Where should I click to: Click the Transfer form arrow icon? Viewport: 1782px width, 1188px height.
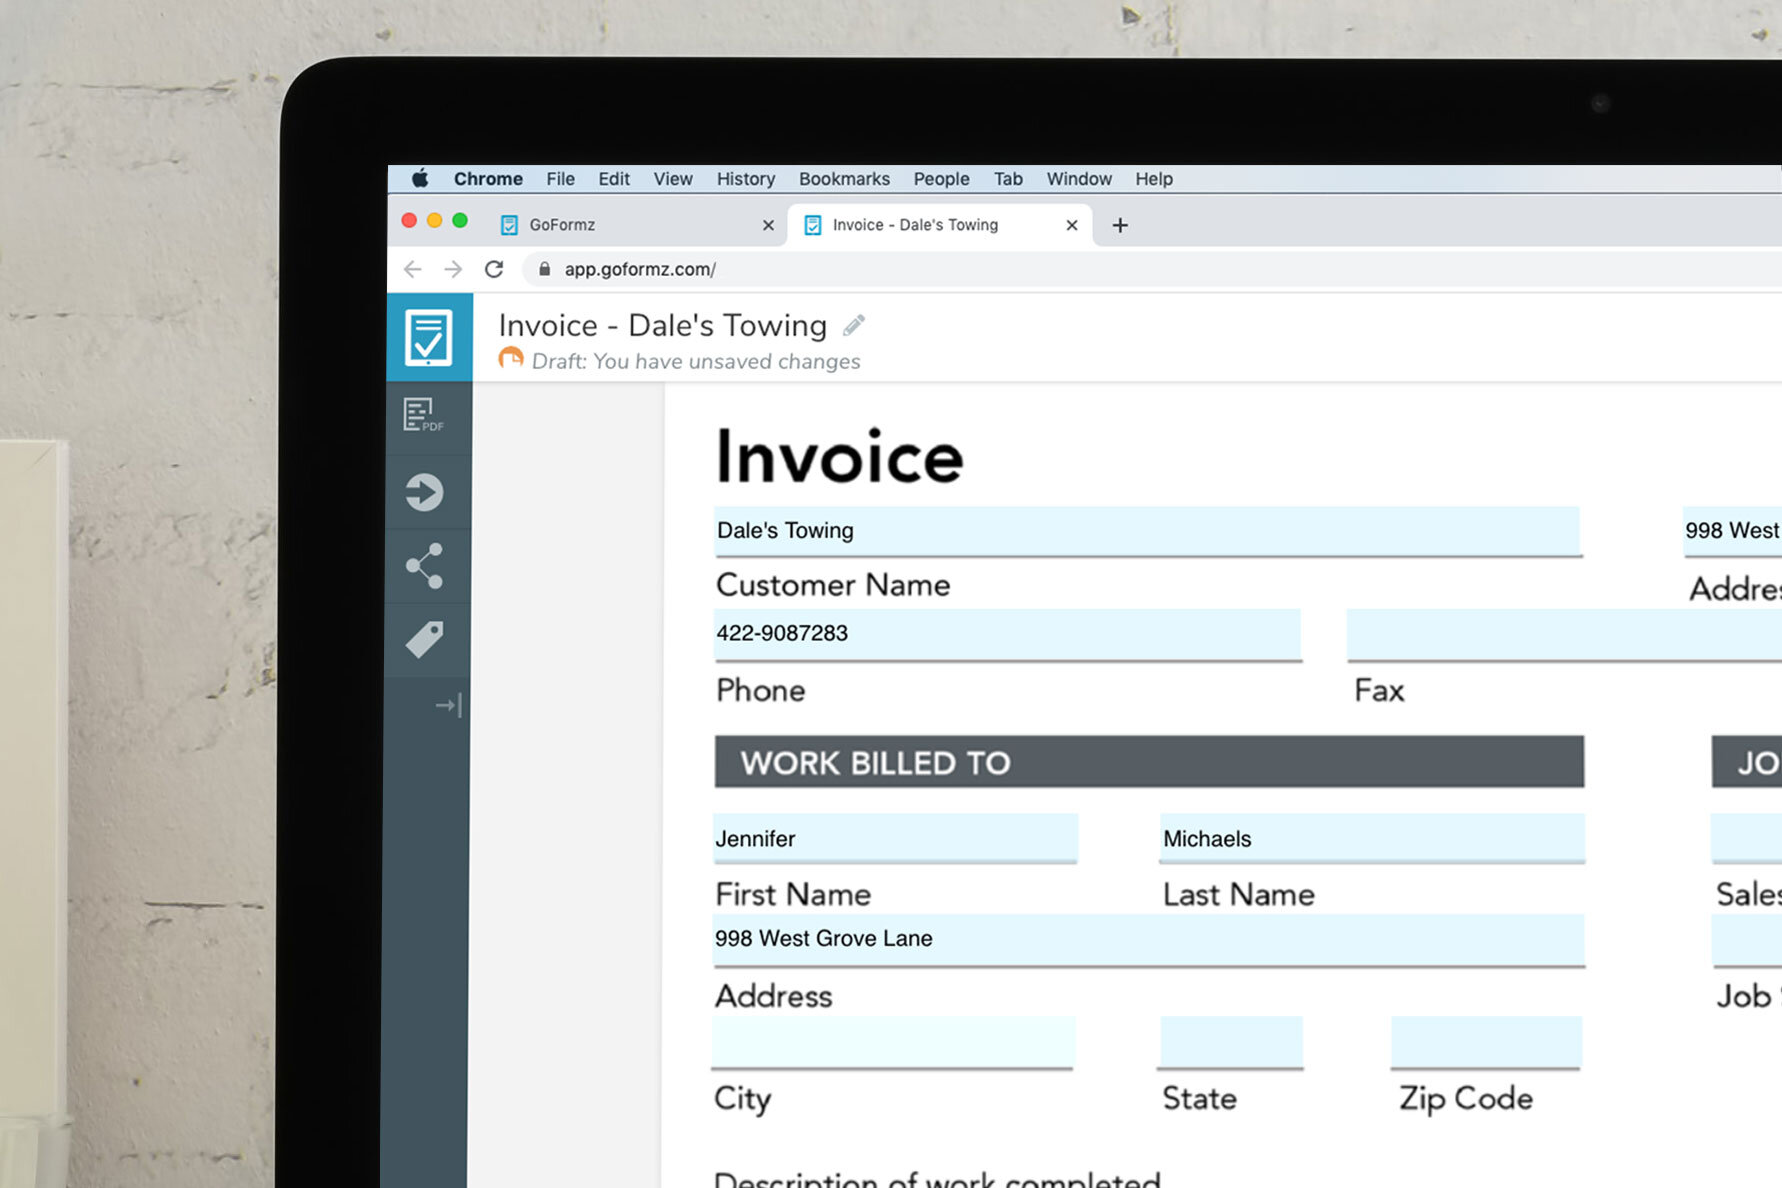pos(427,491)
